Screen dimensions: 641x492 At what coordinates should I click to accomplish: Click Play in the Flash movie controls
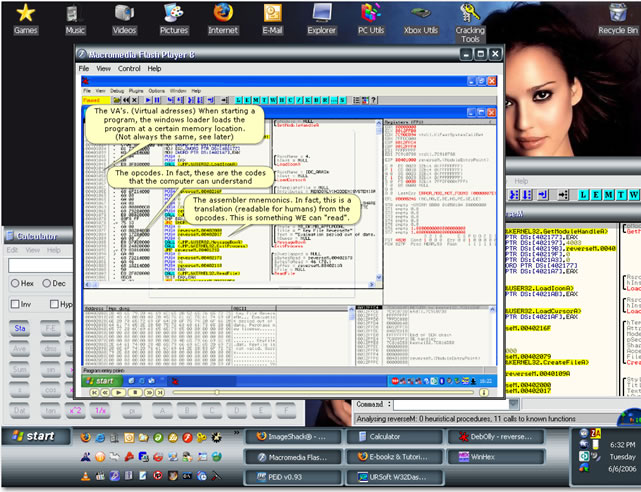coord(119,392)
